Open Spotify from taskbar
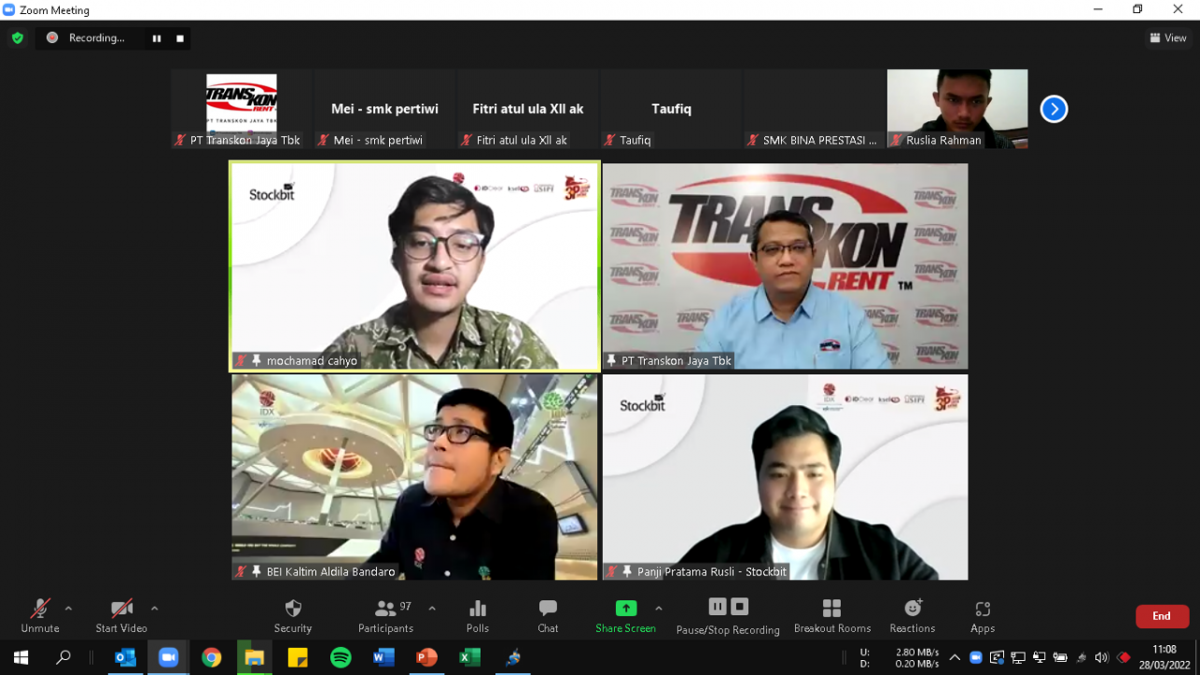The height and width of the screenshot is (675, 1200). pos(341,657)
